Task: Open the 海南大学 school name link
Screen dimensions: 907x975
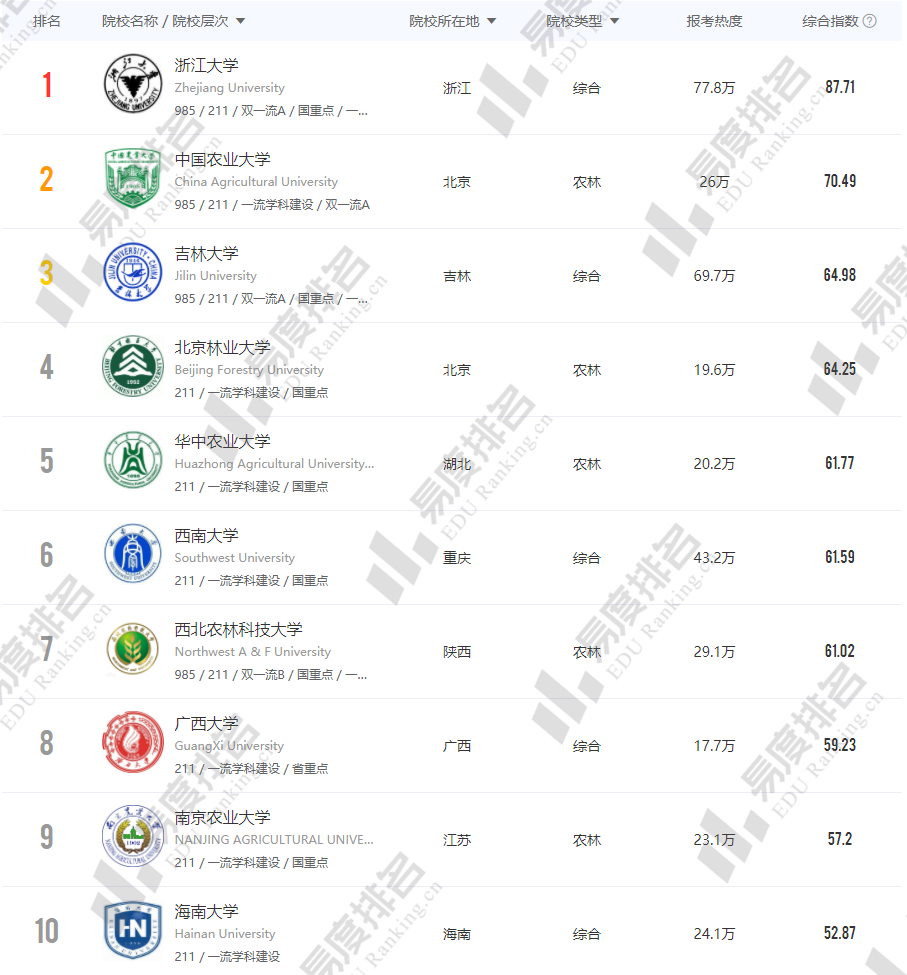Action: coord(207,912)
